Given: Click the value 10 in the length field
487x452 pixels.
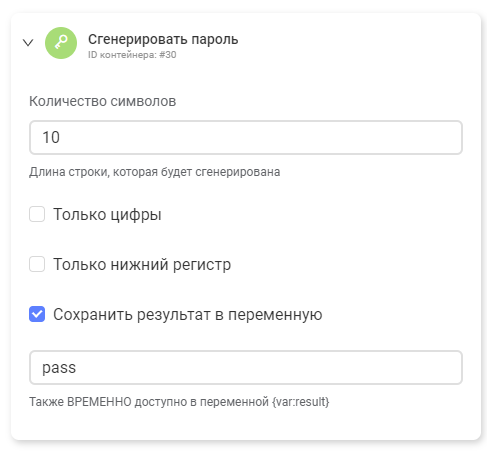Looking at the screenshot, I should pyautogui.click(x=51, y=137).
